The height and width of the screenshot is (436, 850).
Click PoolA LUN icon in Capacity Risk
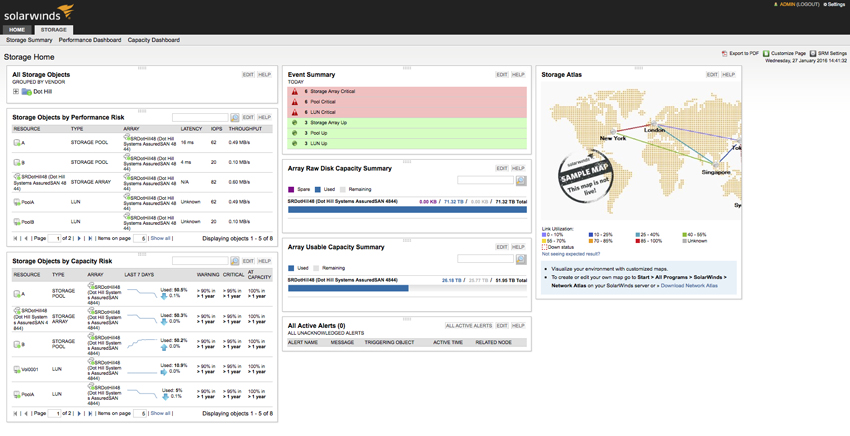coord(17,394)
